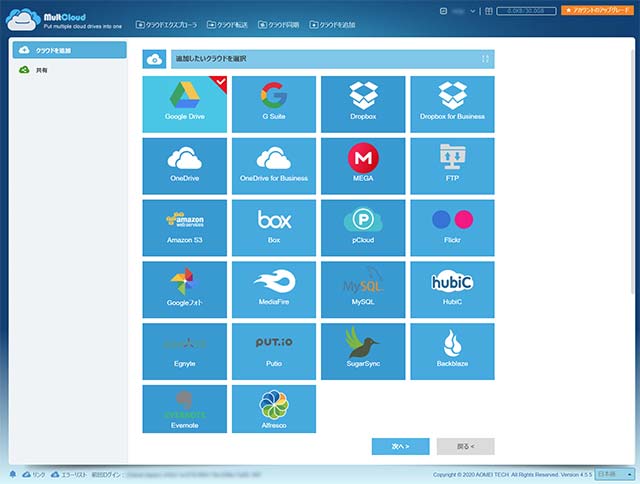This screenshot has width=640, height=484.
Task: Select the Evernote tile
Action: [184, 409]
